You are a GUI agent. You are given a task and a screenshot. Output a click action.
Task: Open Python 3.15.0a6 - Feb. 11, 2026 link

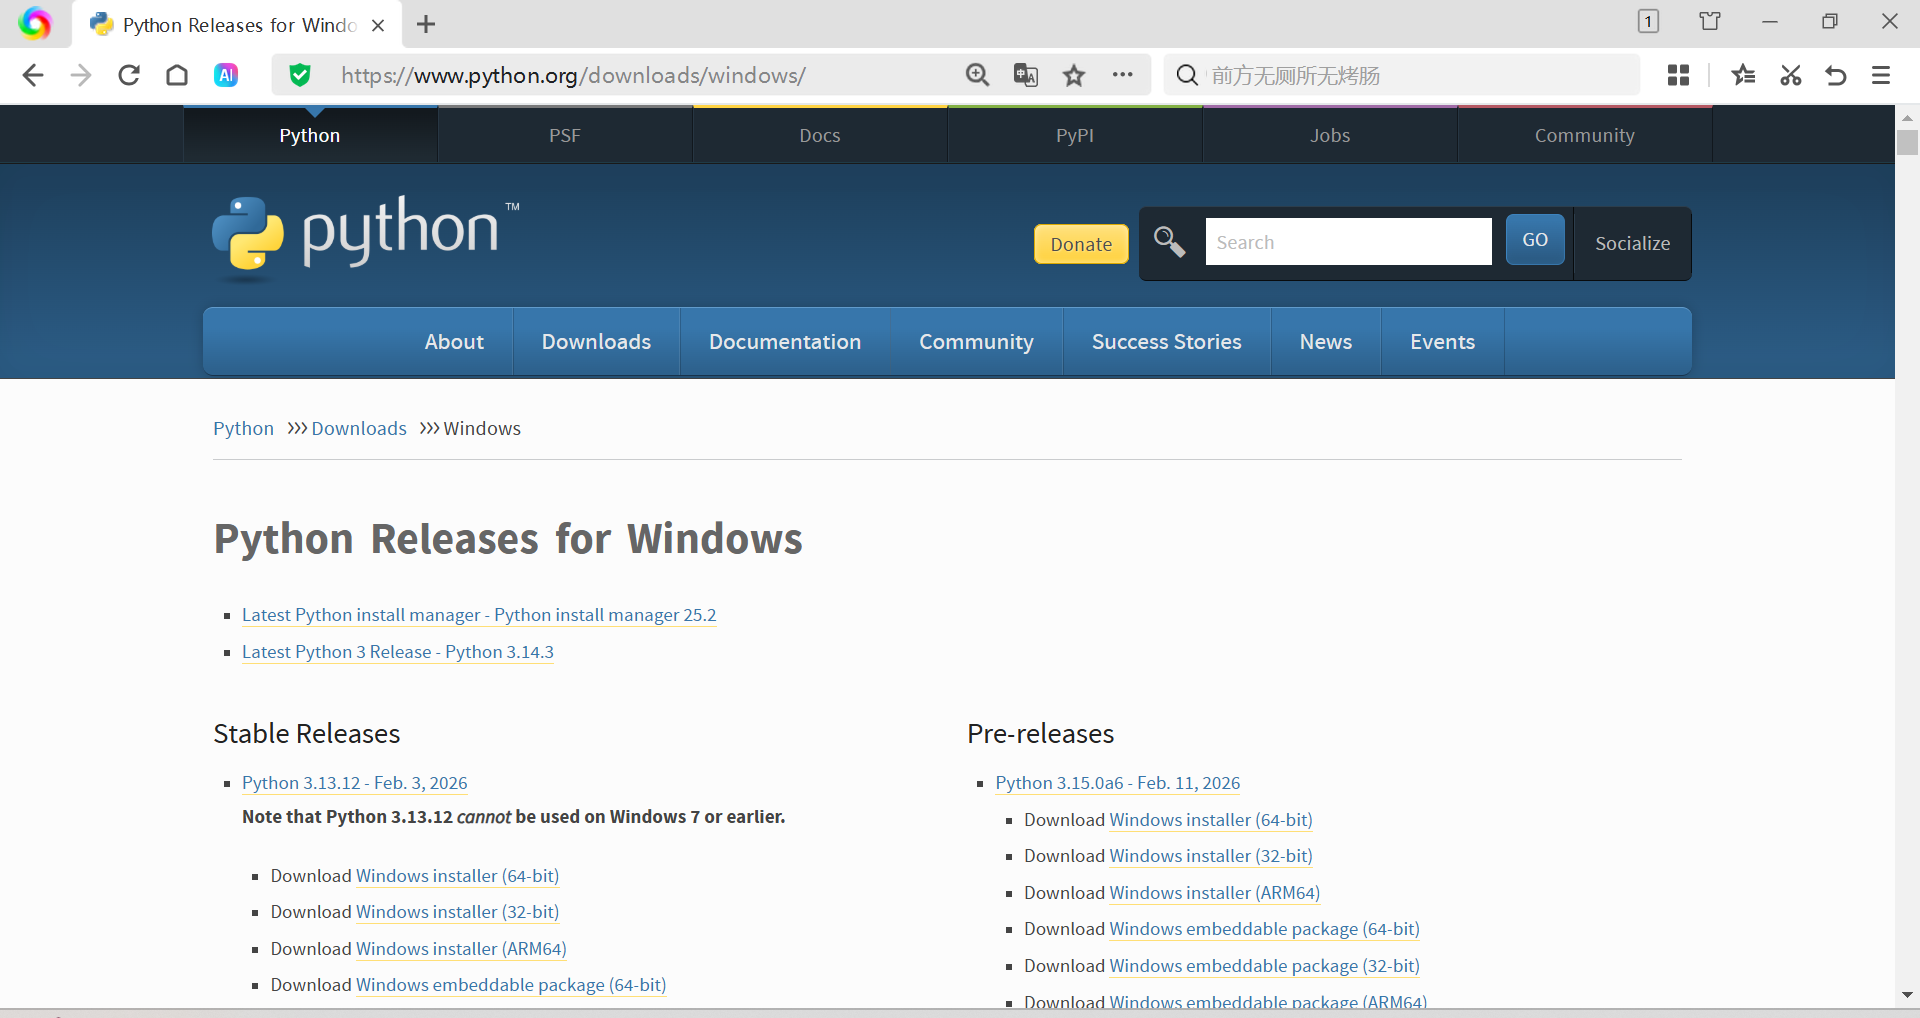click(1118, 783)
